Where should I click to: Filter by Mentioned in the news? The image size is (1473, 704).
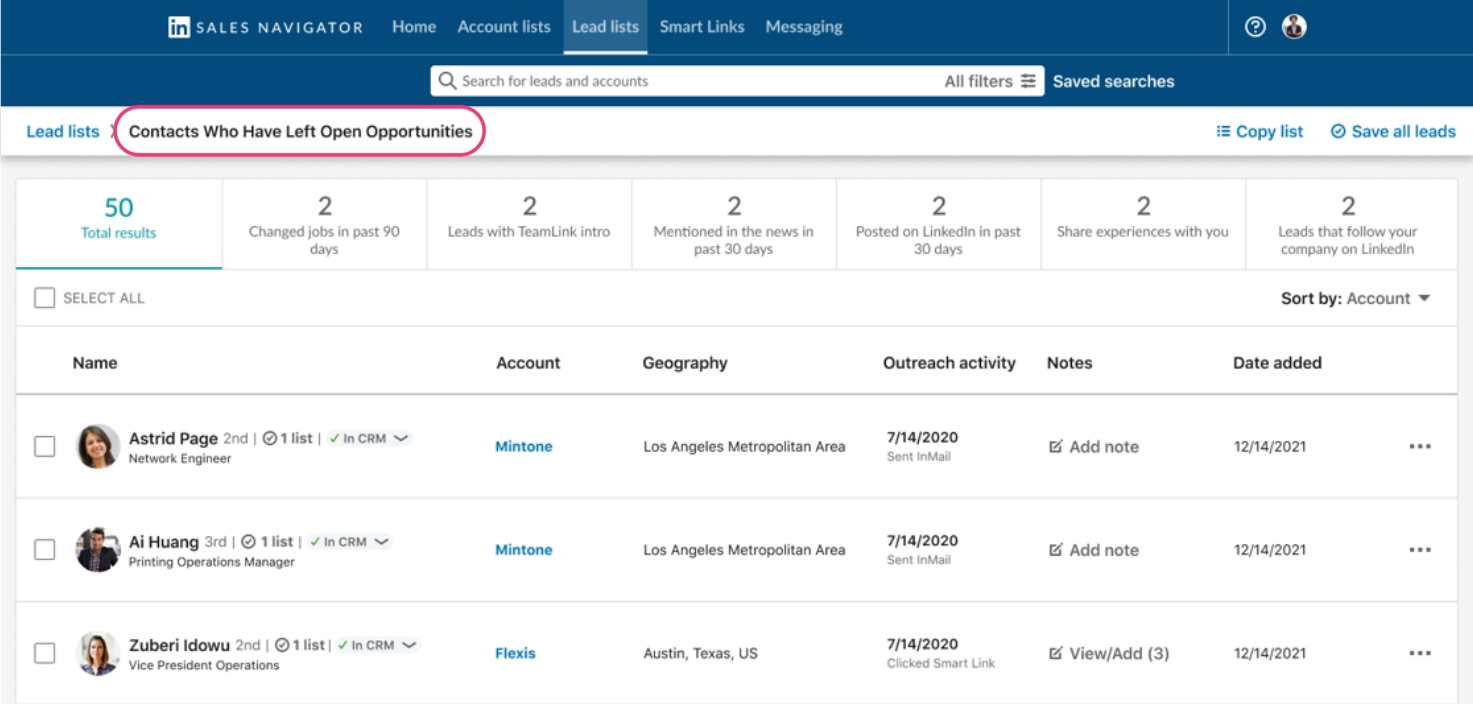(x=734, y=224)
